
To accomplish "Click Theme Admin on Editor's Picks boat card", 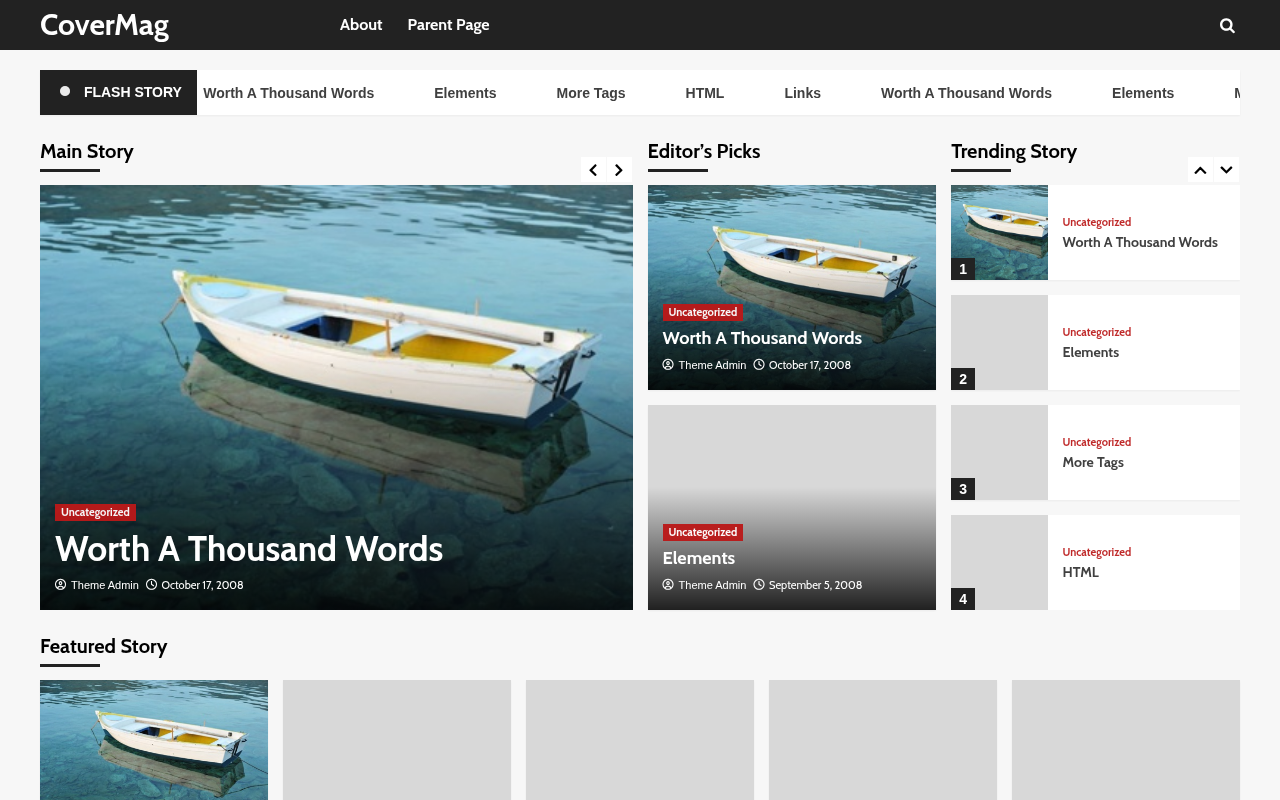I will (712, 365).
